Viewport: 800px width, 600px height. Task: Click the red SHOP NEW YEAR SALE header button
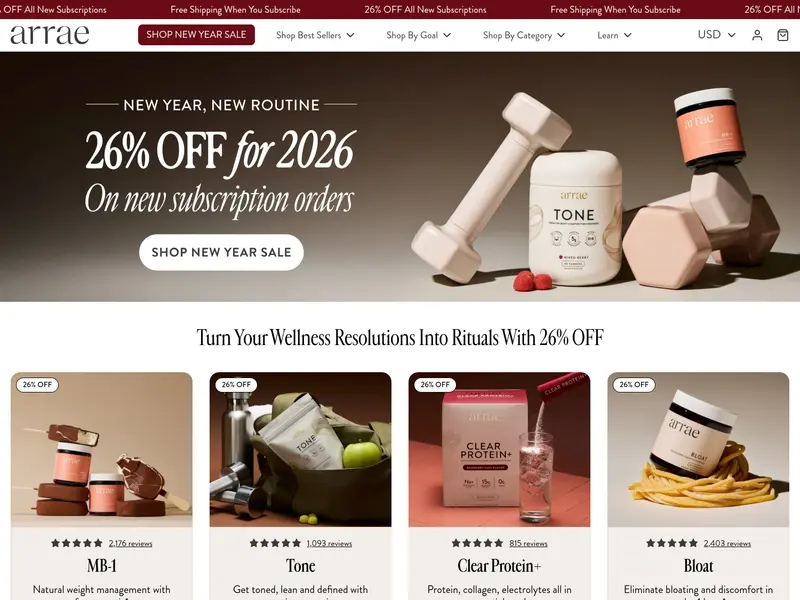click(x=196, y=35)
